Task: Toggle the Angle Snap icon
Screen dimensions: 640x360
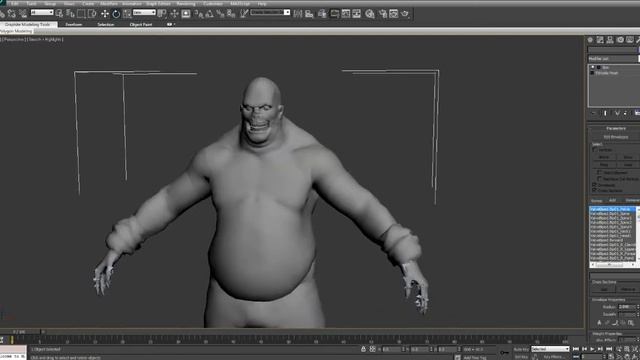Action: [209, 14]
